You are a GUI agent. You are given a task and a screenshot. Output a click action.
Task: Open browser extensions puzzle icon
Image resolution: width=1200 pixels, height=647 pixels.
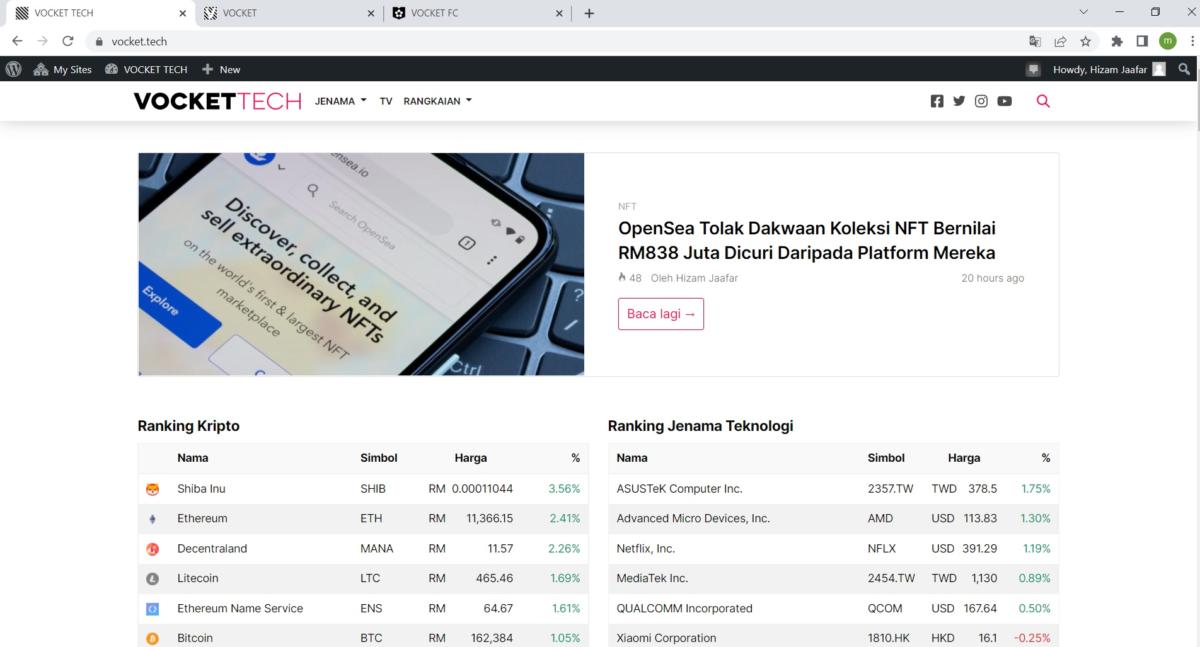pos(1117,41)
